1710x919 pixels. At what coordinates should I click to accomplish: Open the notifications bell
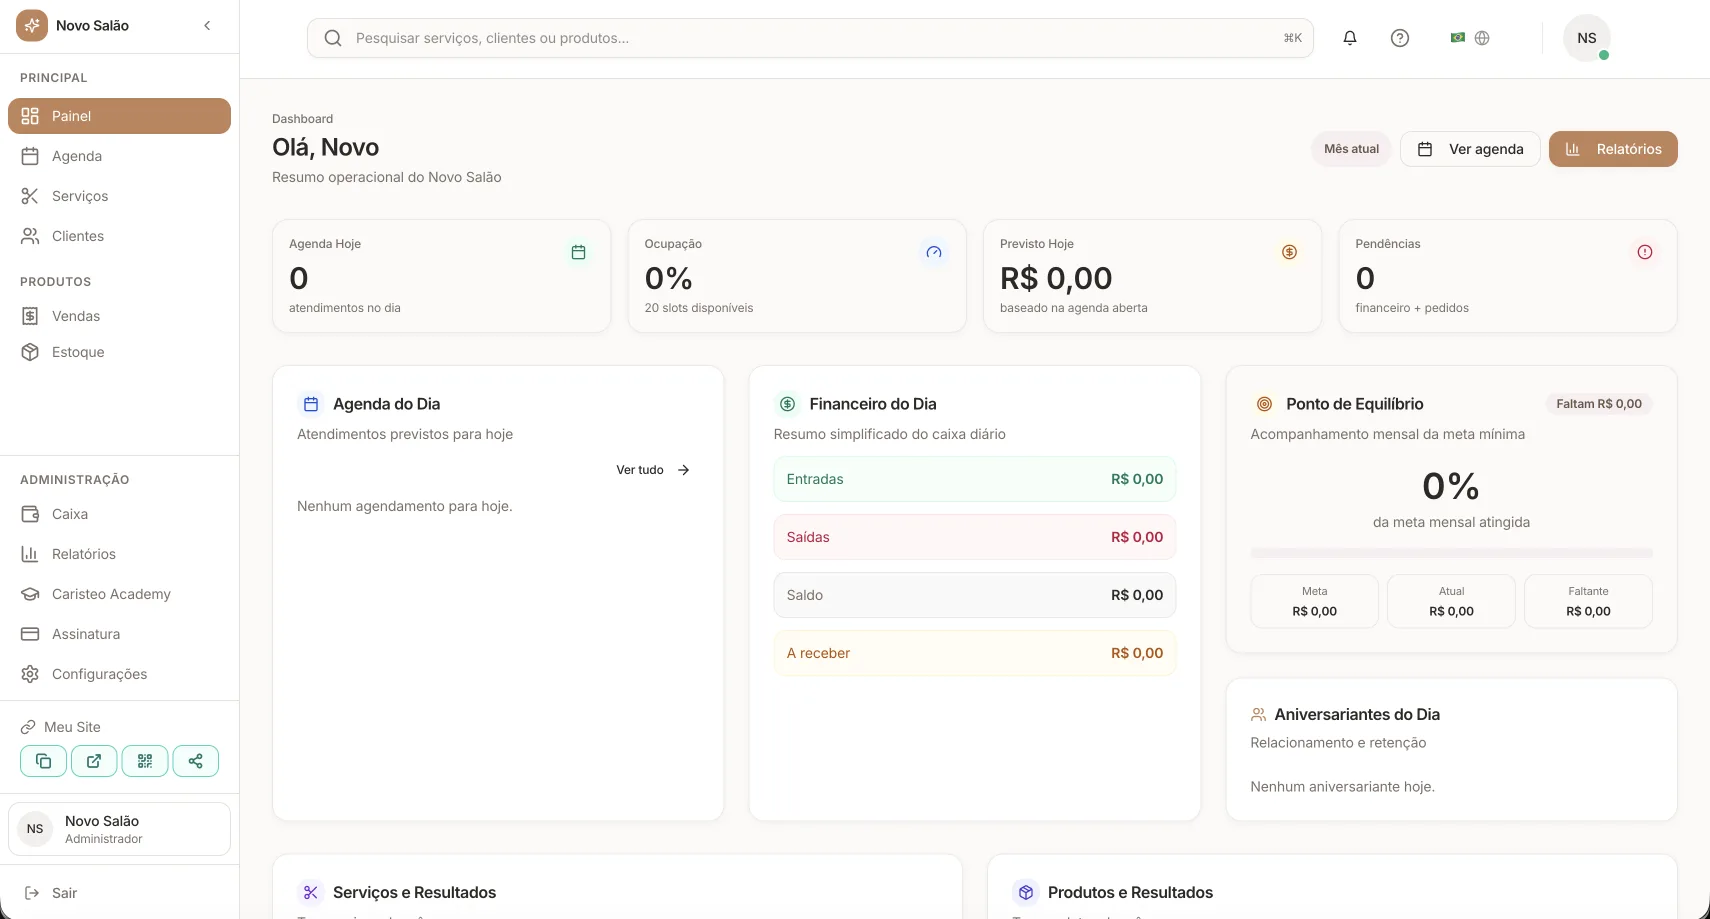tap(1350, 38)
